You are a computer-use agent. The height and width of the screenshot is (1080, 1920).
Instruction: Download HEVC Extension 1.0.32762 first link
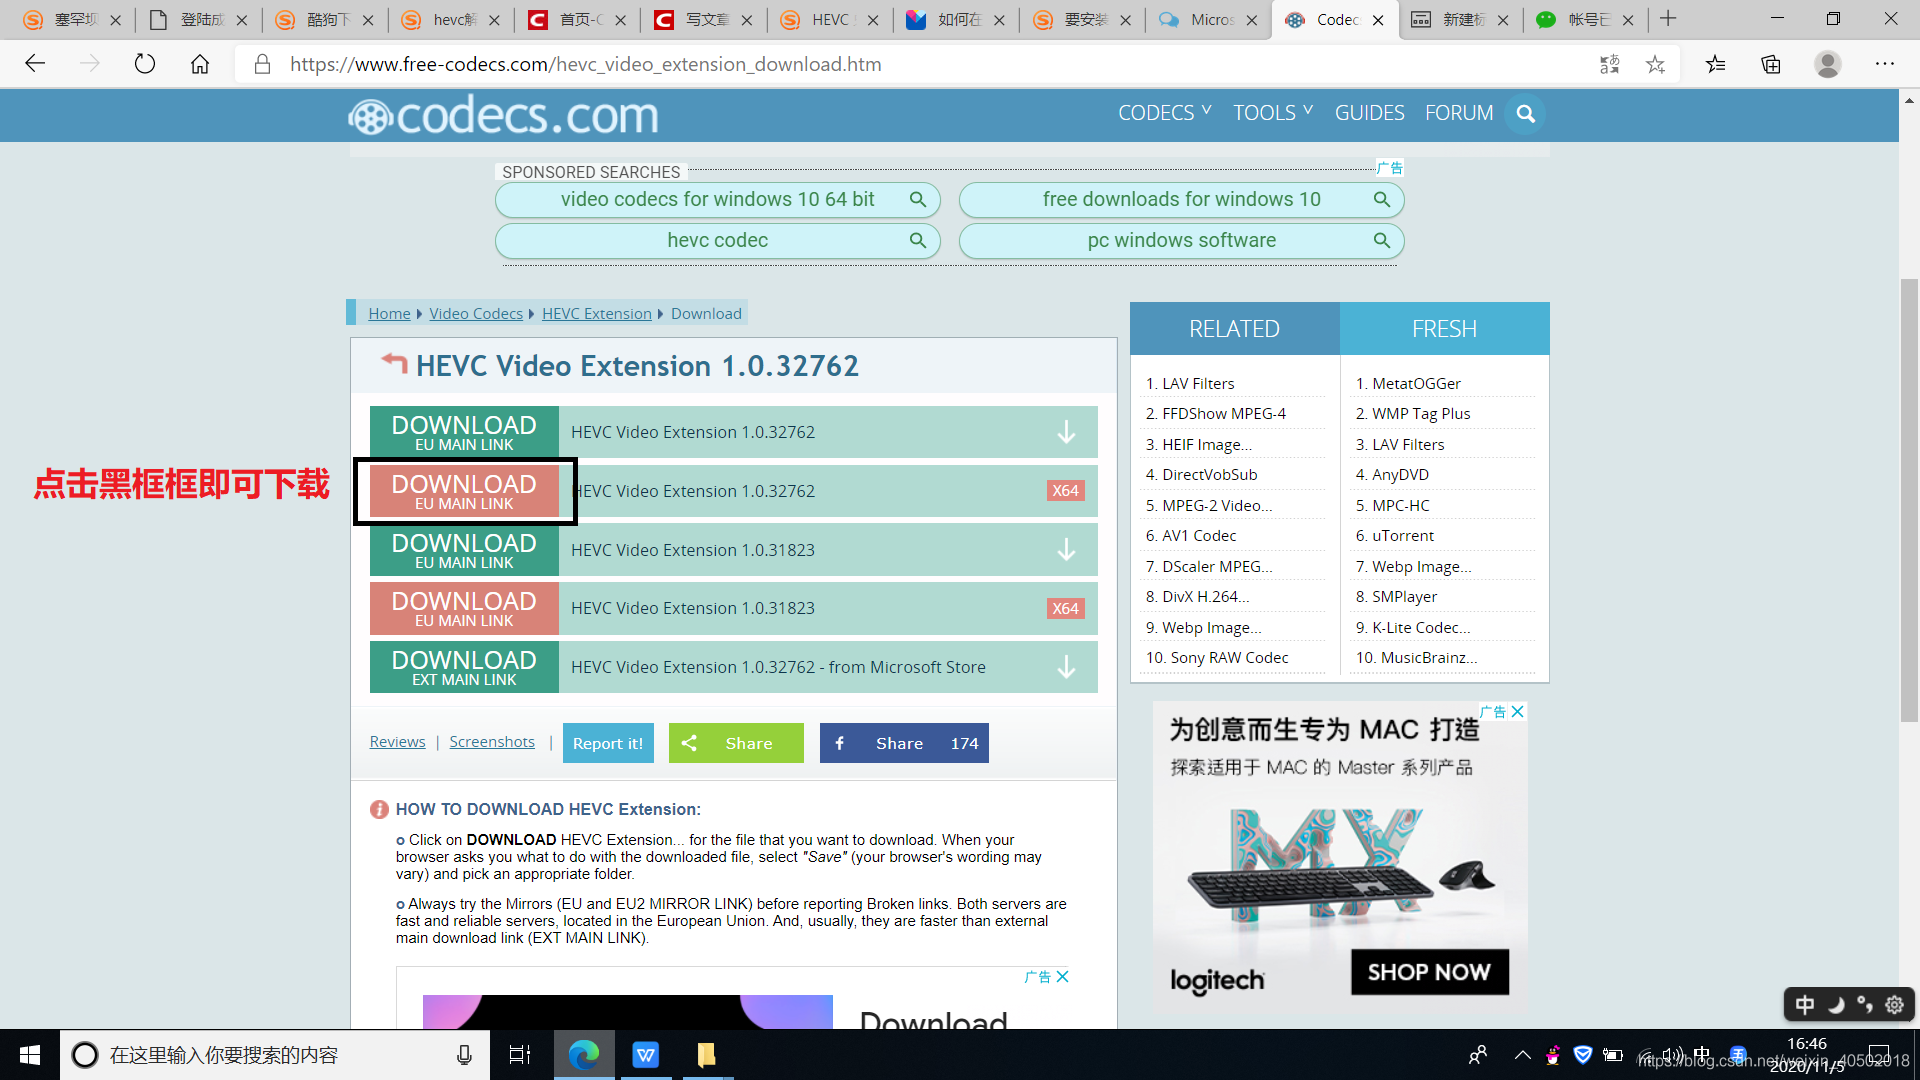click(464, 432)
